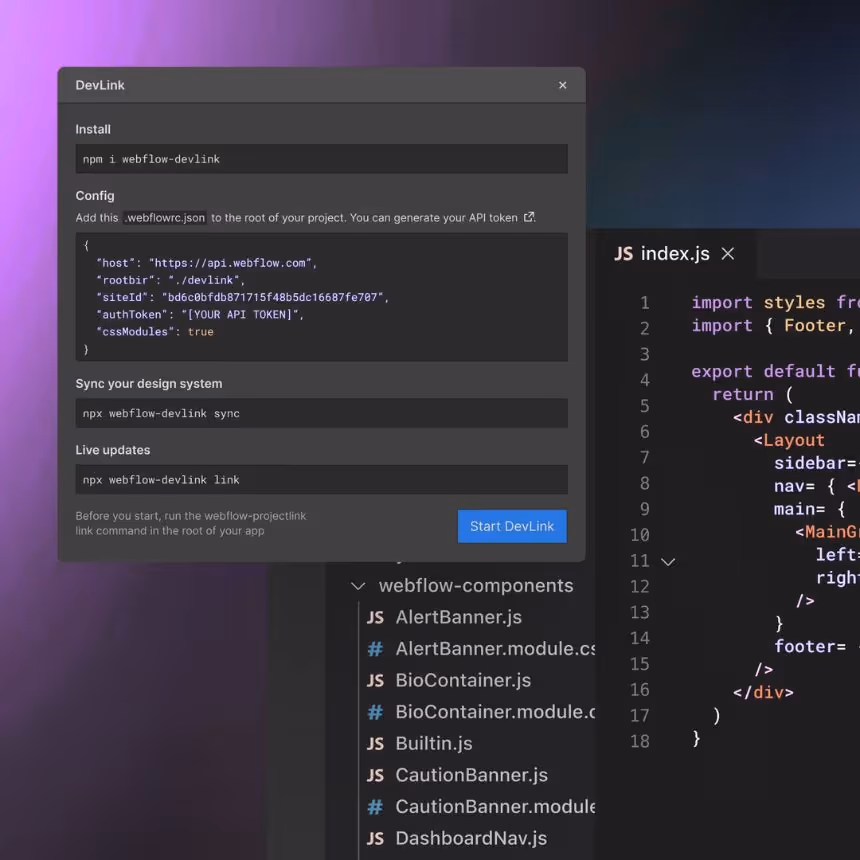Click the CSS hash icon beside AlertBanner.module
The image size is (860, 860).
point(375,649)
